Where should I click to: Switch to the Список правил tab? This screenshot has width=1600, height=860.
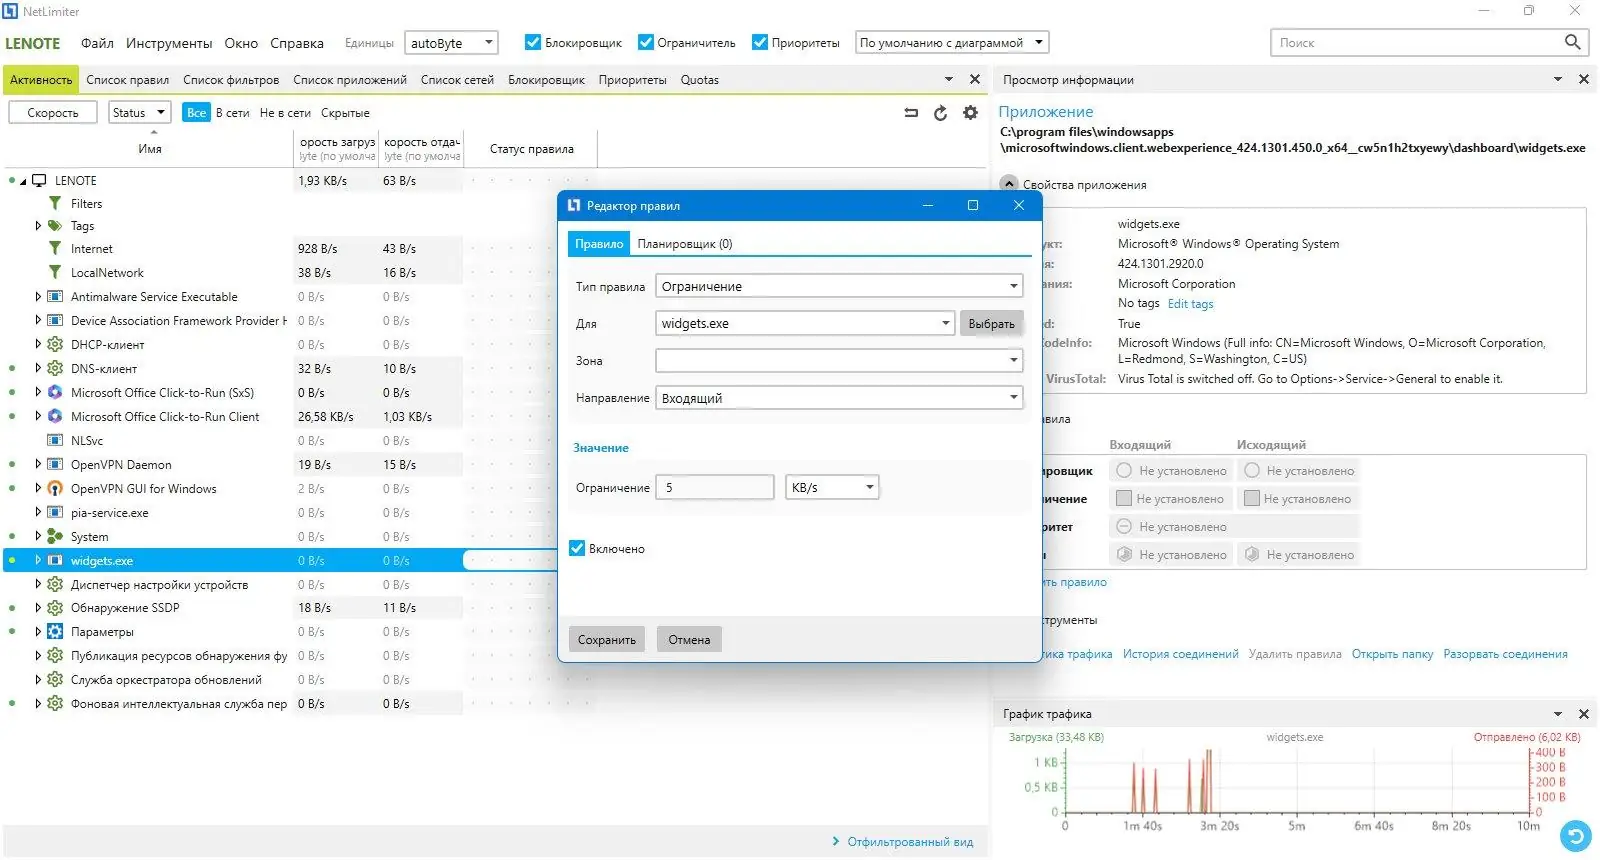[x=127, y=80]
